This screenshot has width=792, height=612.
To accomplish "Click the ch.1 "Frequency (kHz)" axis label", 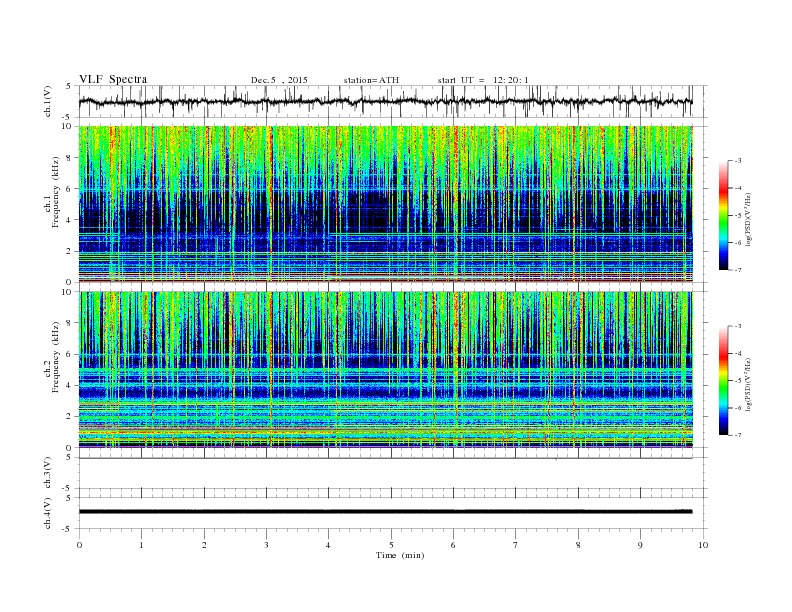I will coord(55,192).
